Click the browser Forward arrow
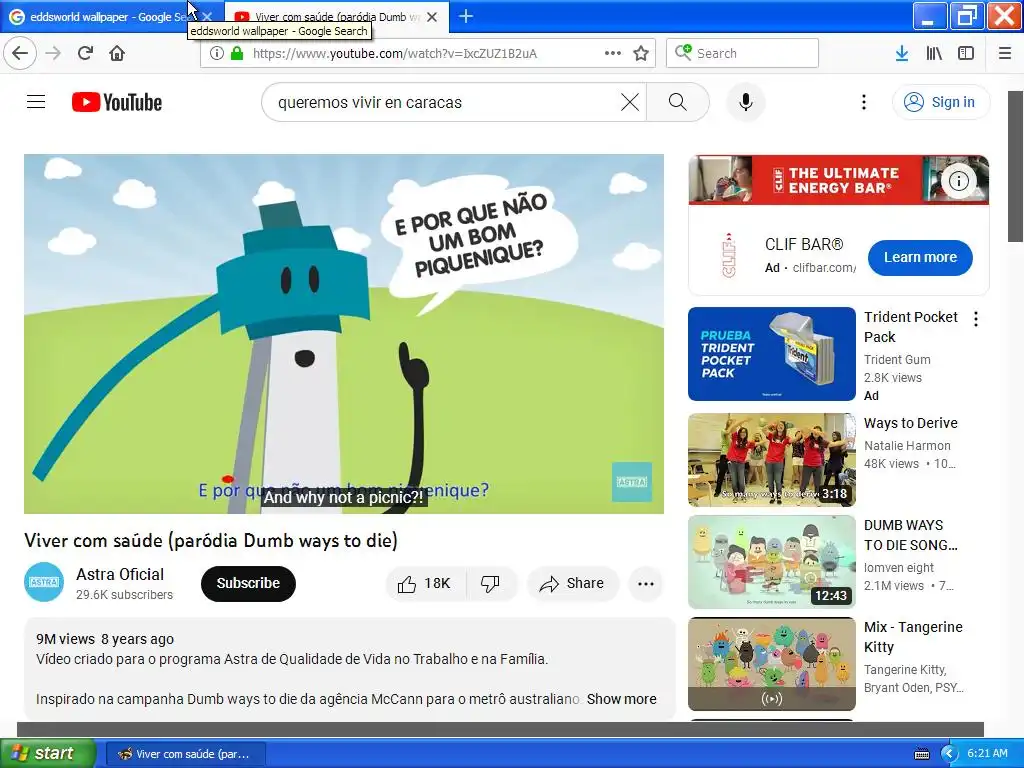1024x768 pixels. pyautogui.click(x=53, y=54)
